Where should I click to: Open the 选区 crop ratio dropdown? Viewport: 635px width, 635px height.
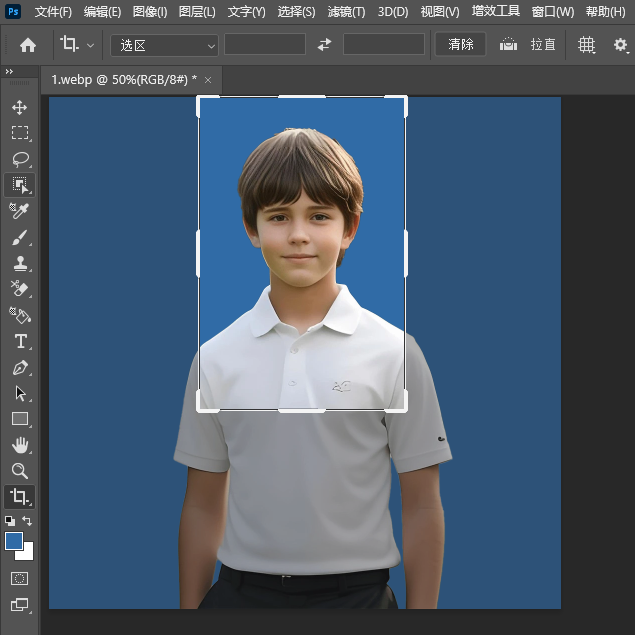click(164, 45)
